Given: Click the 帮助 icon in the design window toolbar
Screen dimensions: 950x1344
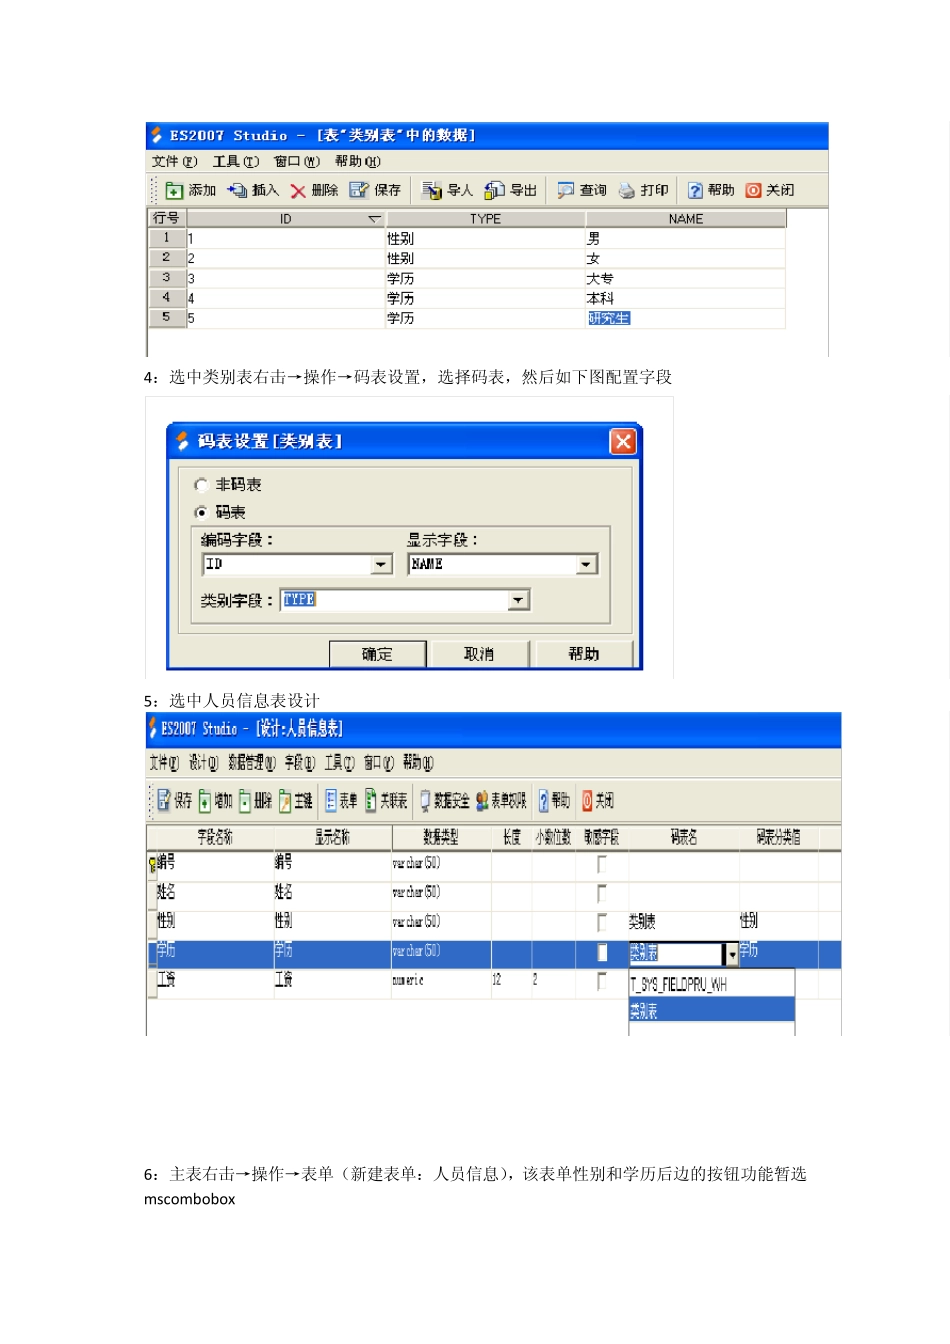Looking at the screenshot, I should coord(544,800).
